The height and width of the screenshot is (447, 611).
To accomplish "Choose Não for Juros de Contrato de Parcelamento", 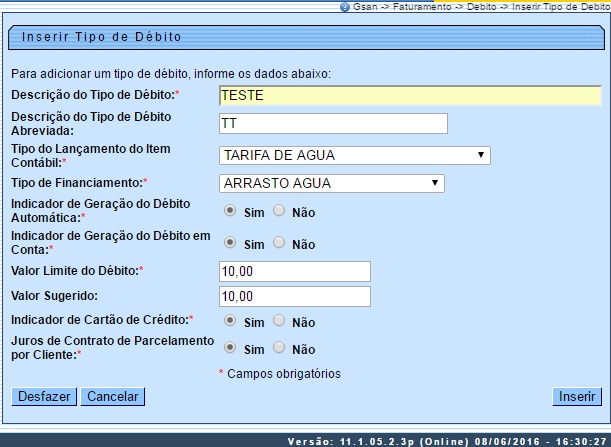I will coord(279,348).
